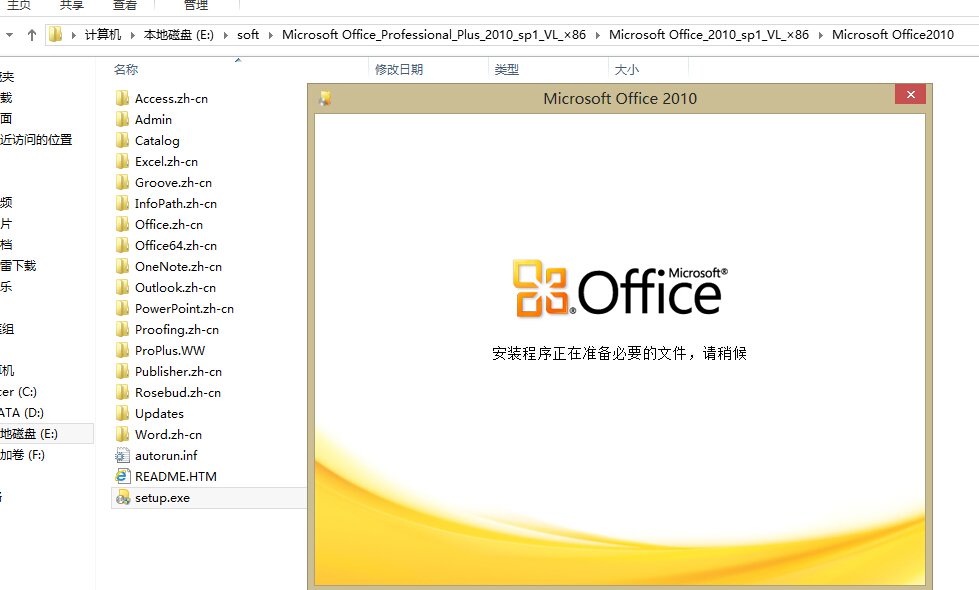This screenshot has width=979, height=590.
Task: Select the Outlook.zh-cn folder icon
Action: point(122,287)
